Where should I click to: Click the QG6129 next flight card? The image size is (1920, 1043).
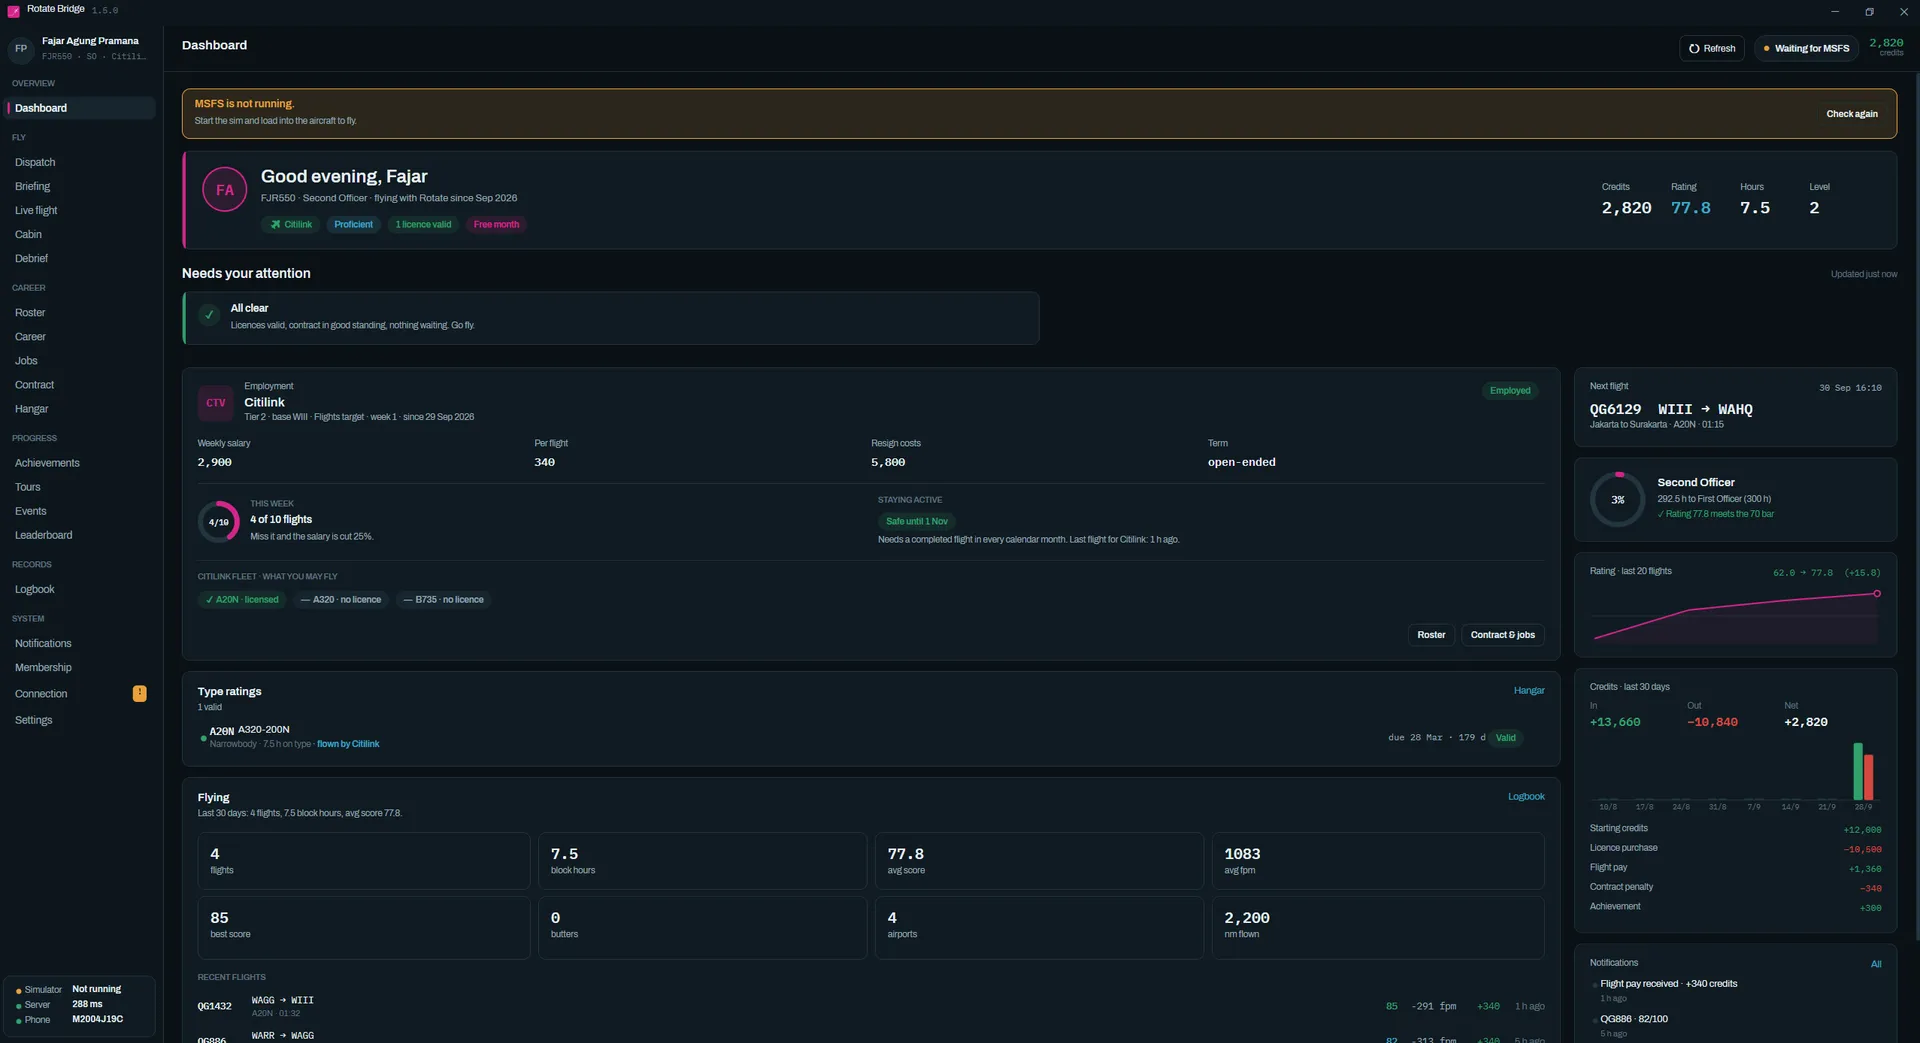[1735, 407]
